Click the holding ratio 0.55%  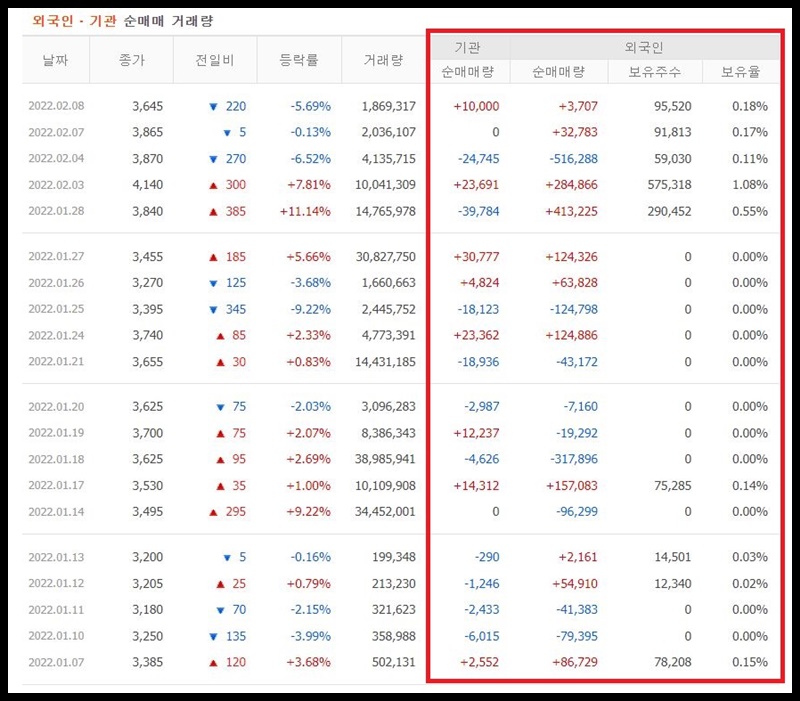(749, 211)
